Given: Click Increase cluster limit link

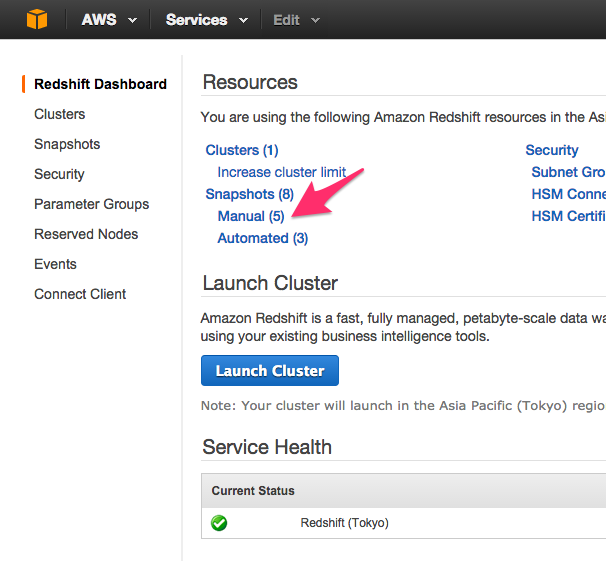Looking at the screenshot, I should [x=282, y=172].
